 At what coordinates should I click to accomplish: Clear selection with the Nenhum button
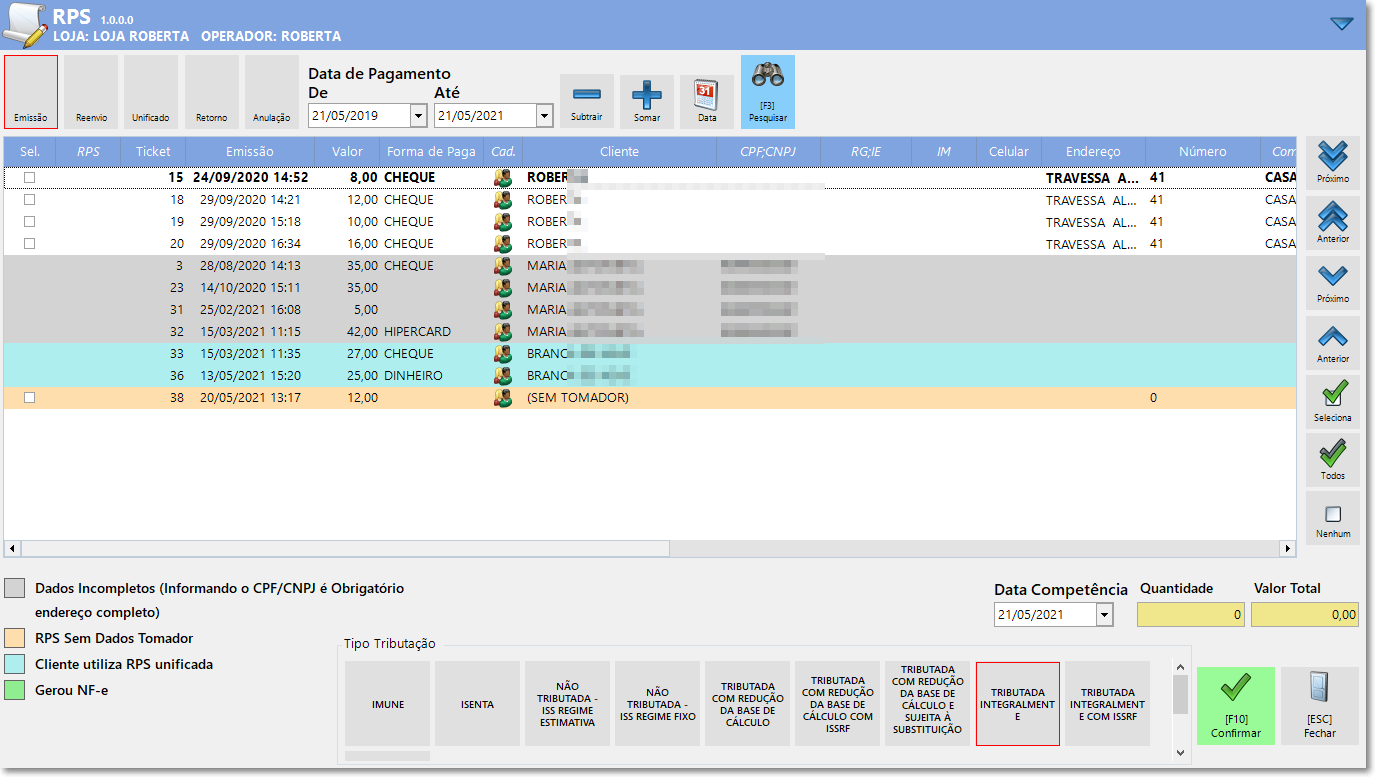[1333, 518]
